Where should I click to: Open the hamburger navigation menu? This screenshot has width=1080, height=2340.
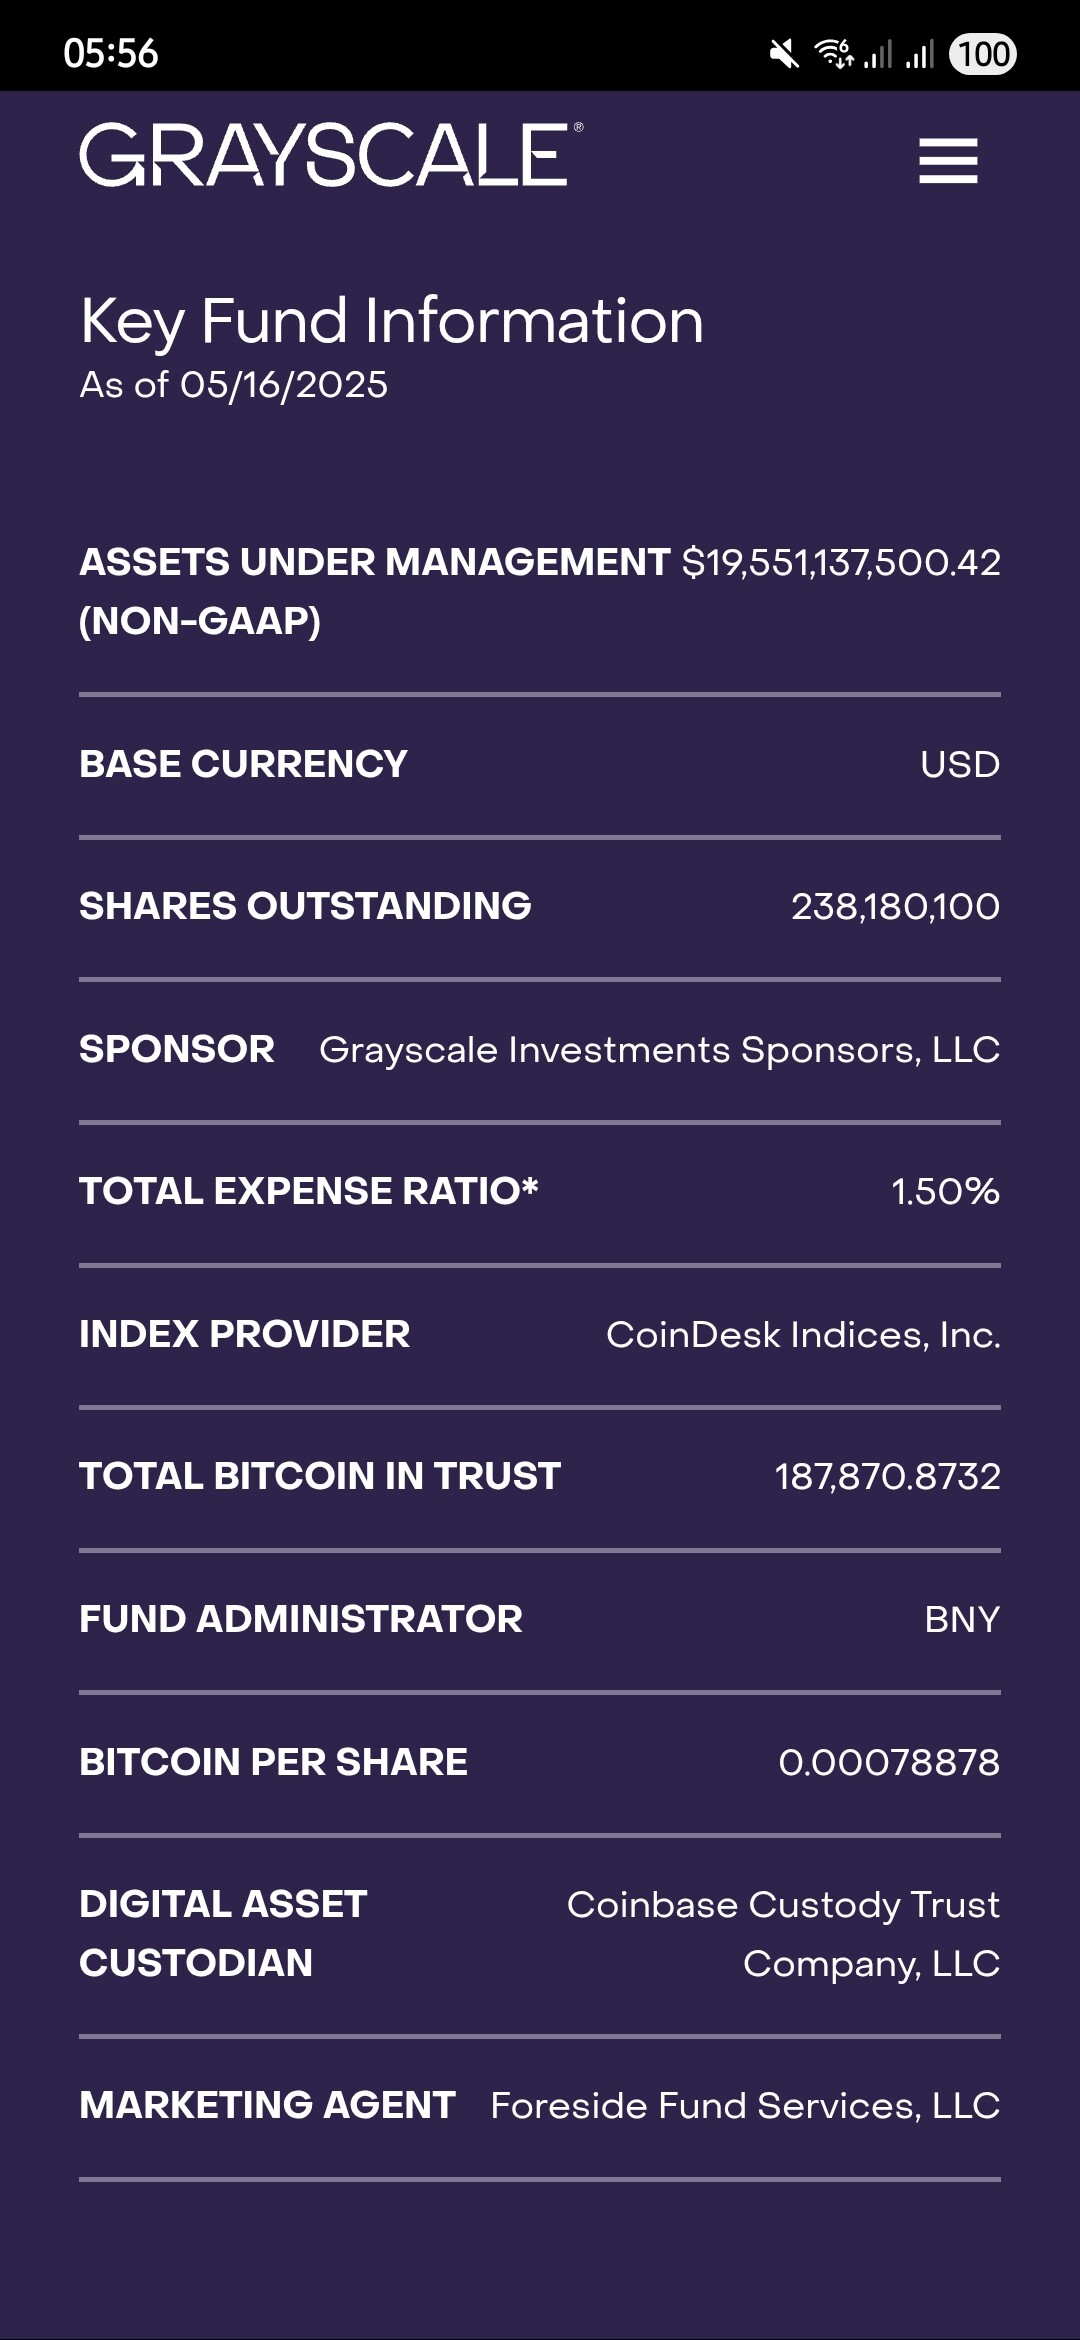tap(948, 161)
